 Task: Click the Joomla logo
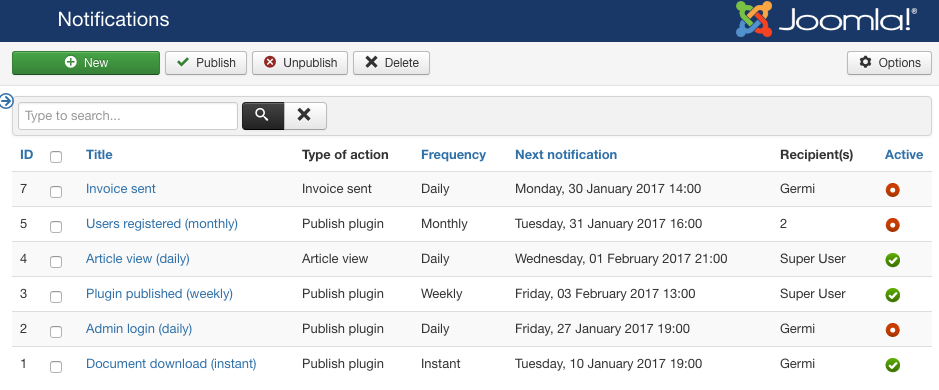click(826, 20)
